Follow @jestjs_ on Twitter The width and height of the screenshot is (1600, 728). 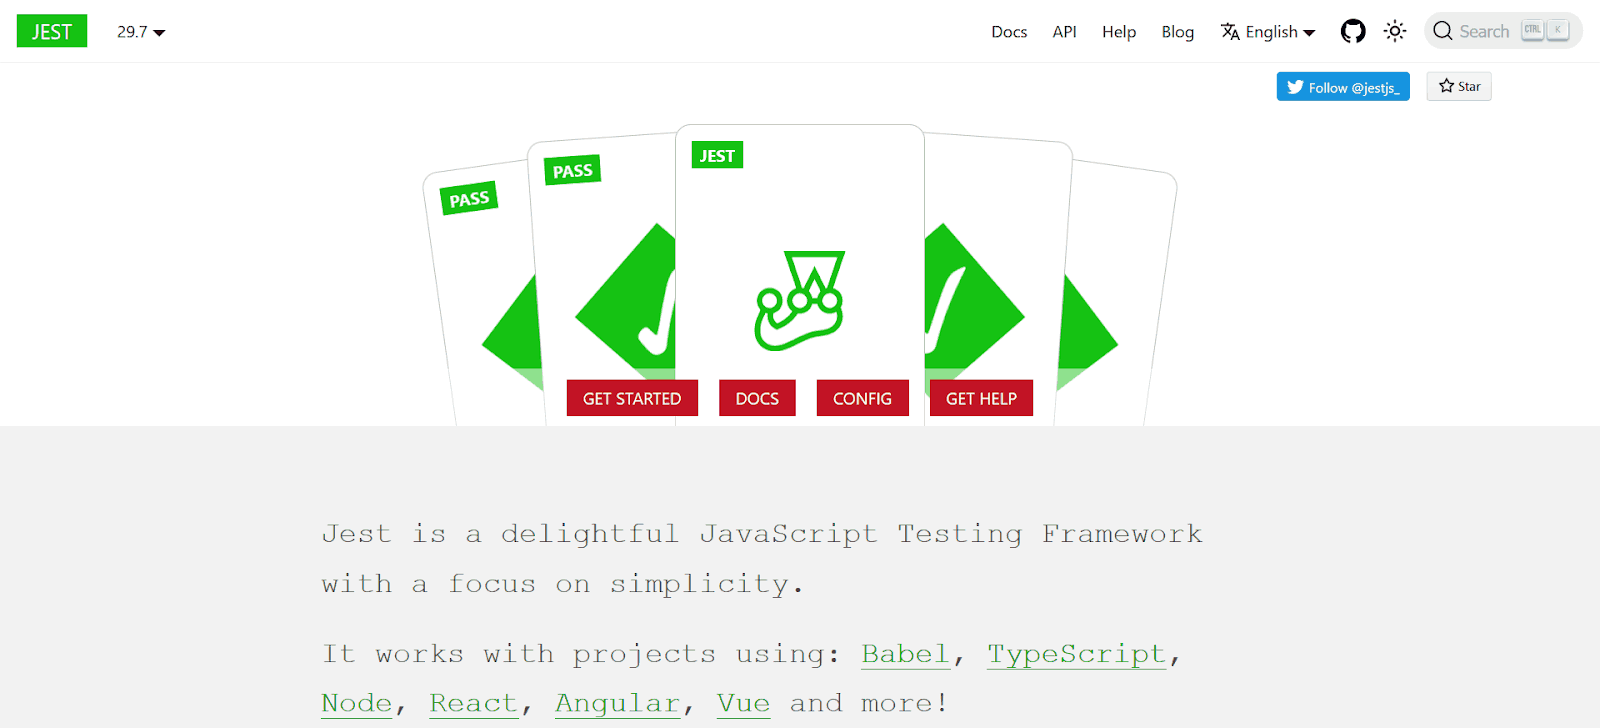(x=1343, y=87)
